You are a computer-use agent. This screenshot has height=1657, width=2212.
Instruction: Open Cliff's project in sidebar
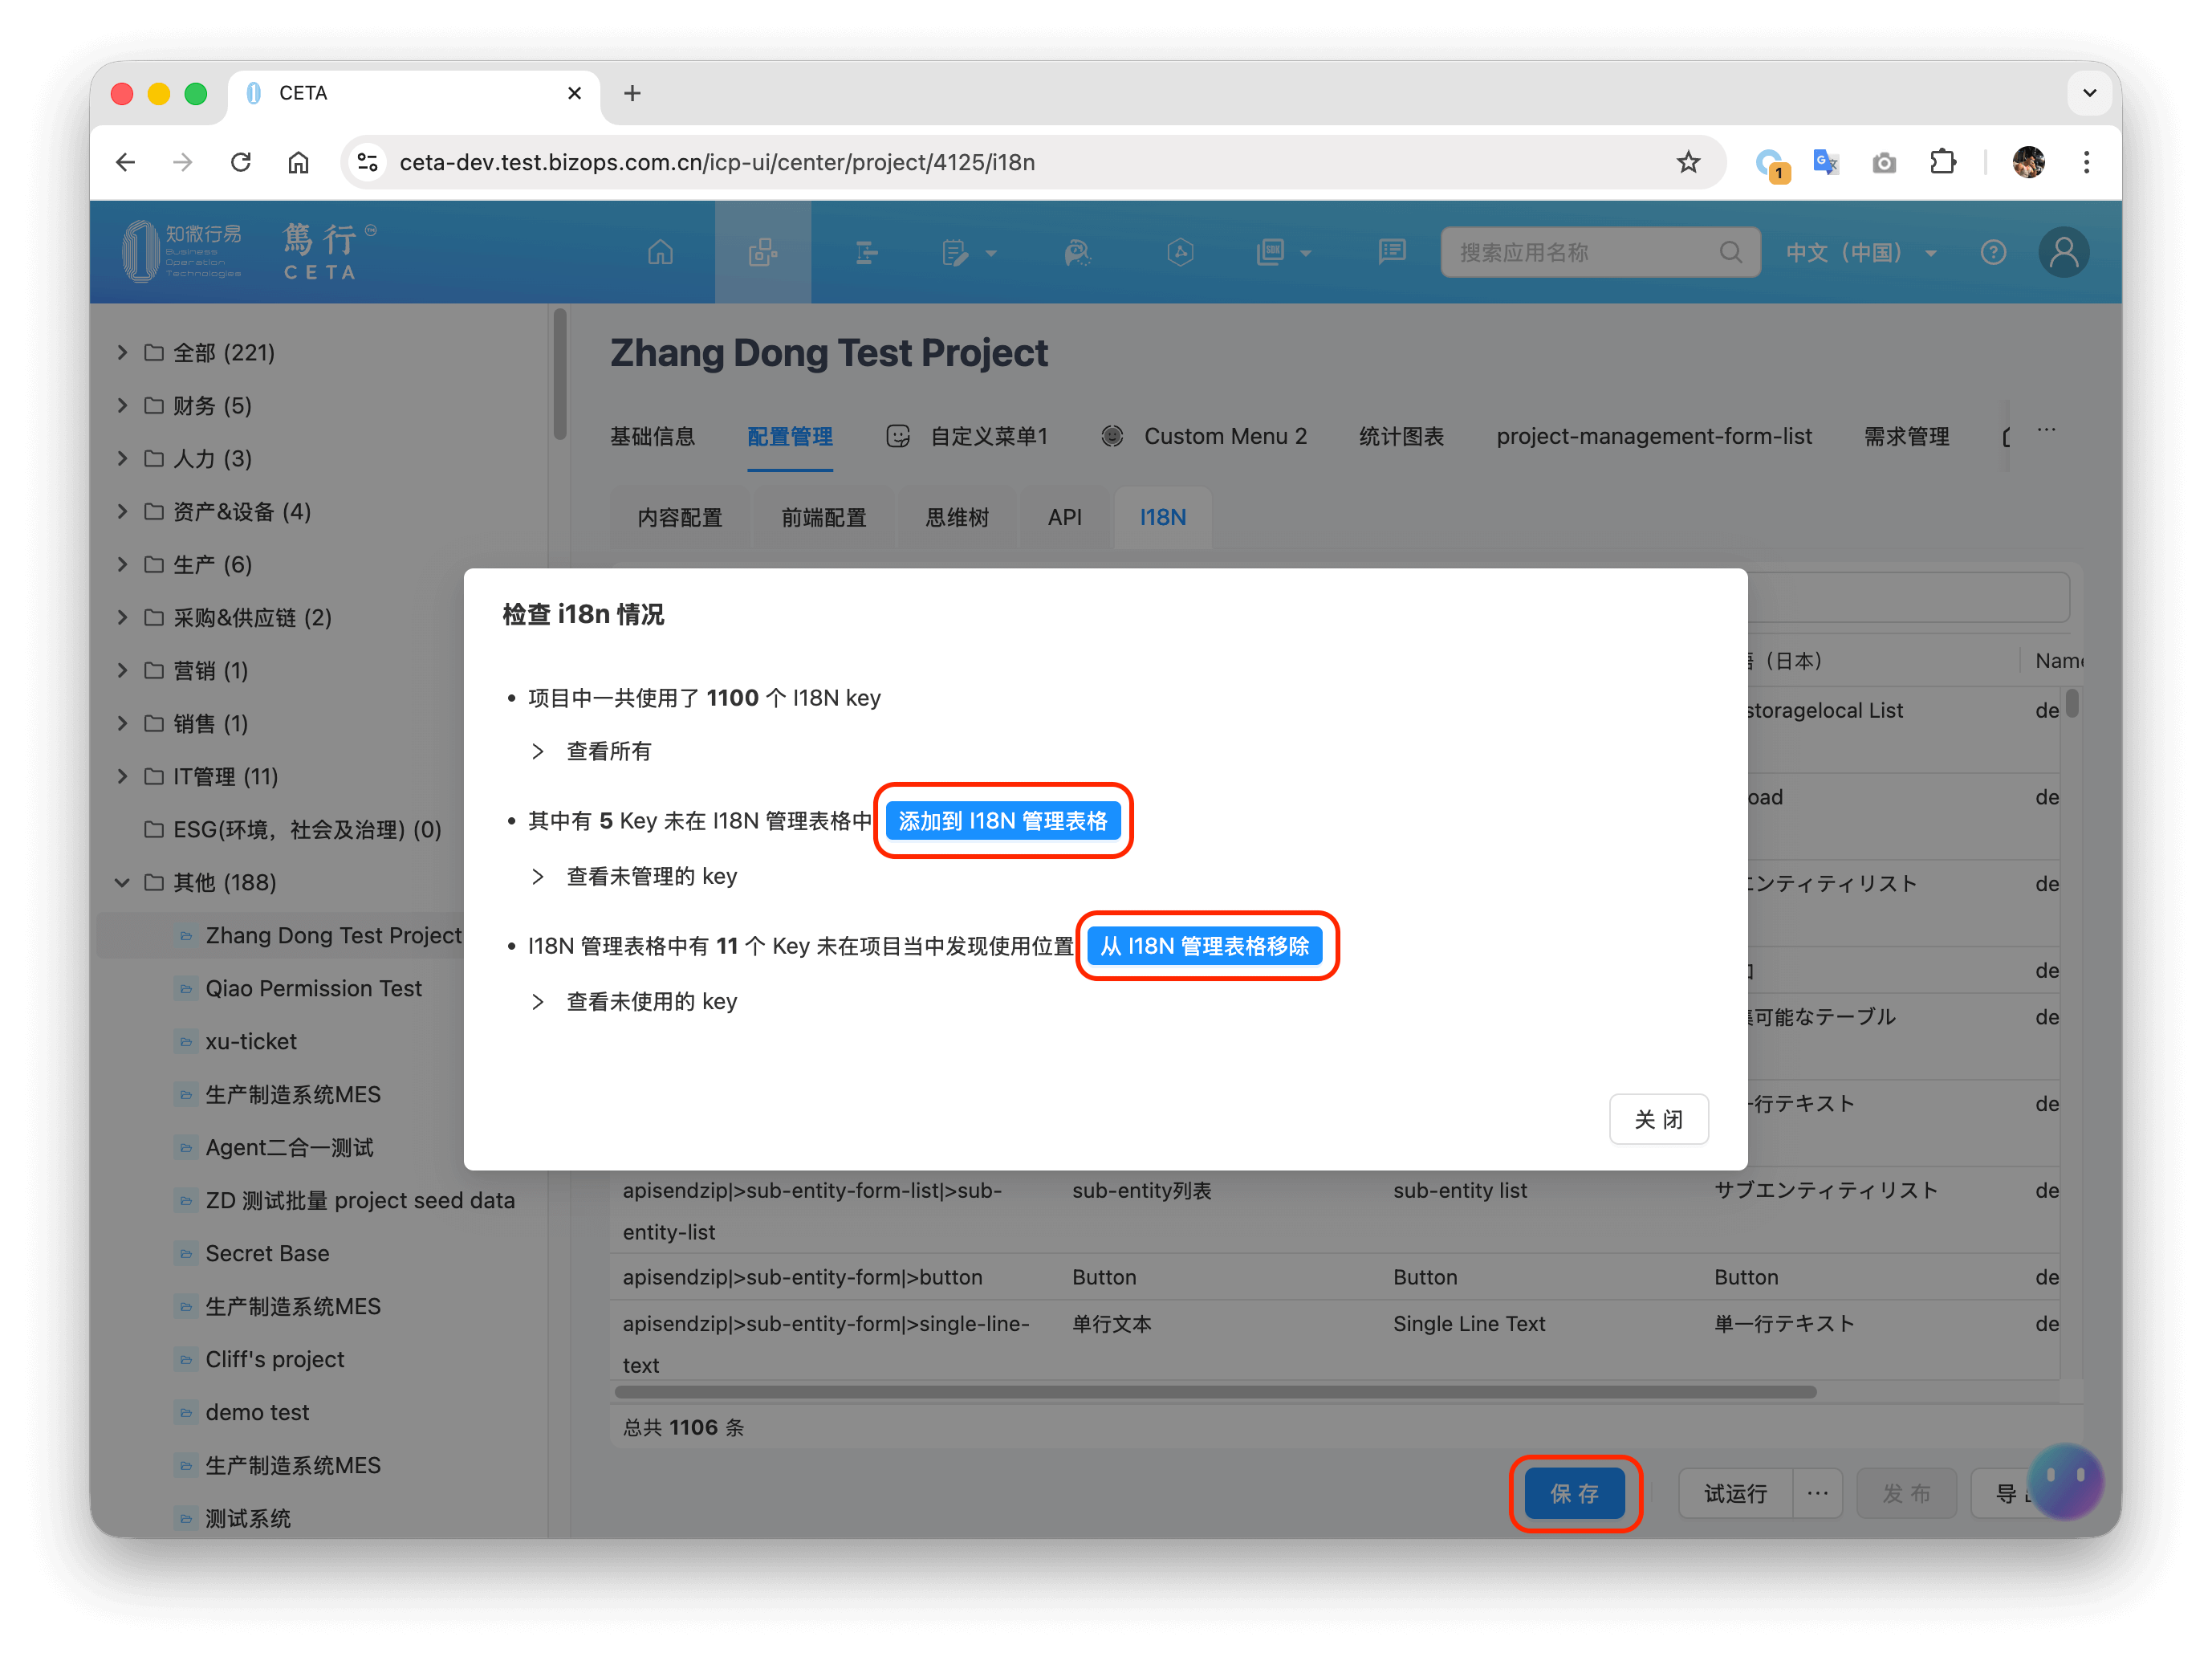(x=275, y=1359)
